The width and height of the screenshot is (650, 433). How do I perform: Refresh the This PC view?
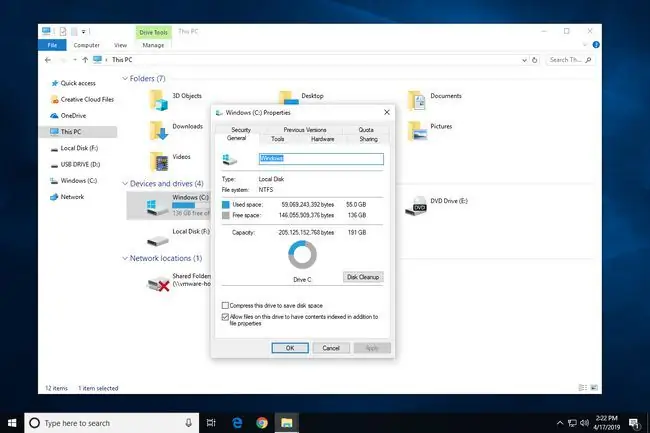tap(535, 60)
